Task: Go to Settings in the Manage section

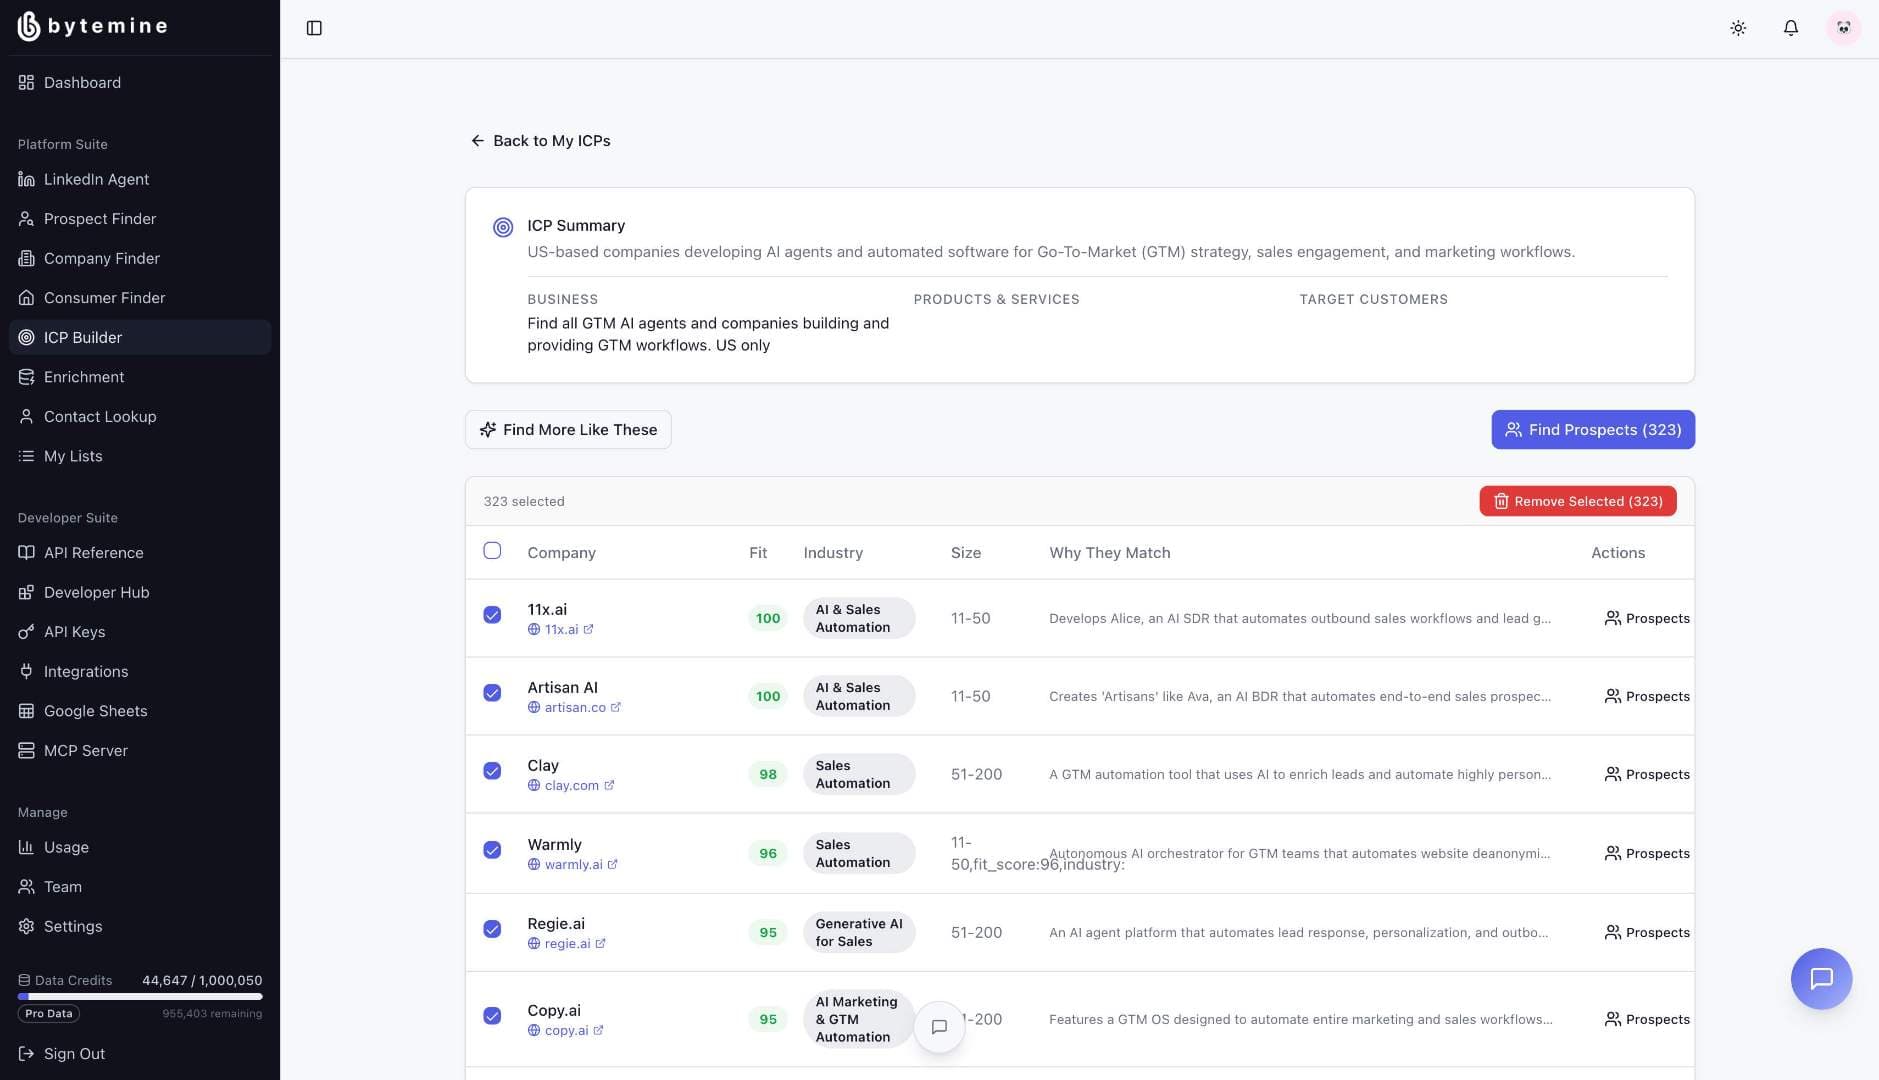Action: [x=72, y=926]
